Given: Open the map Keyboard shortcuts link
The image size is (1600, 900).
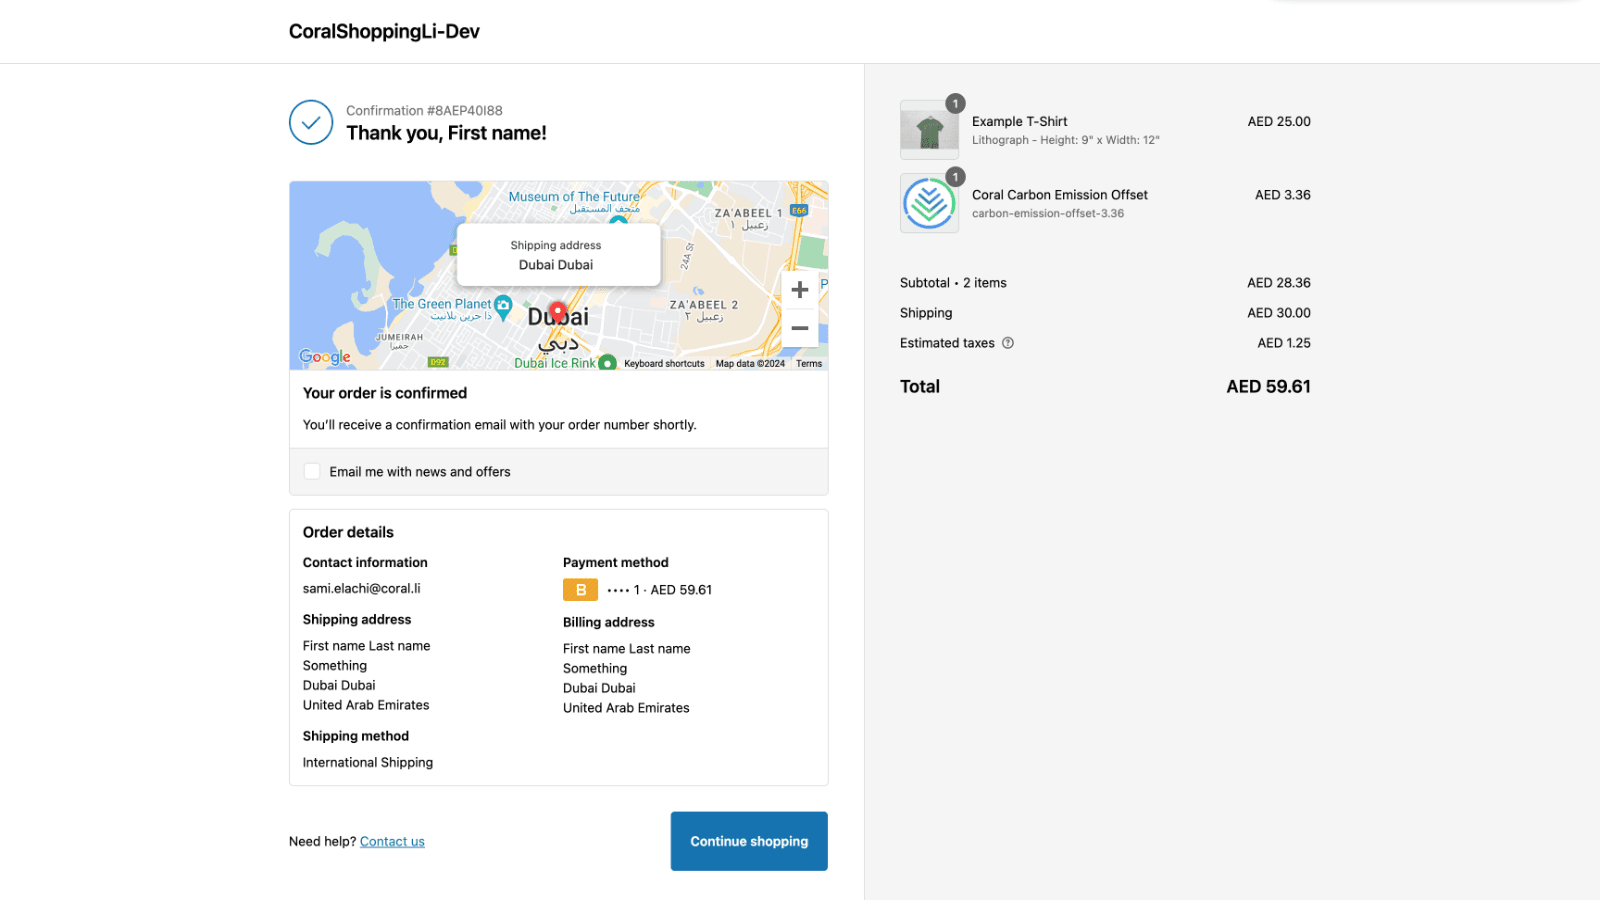Looking at the screenshot, I should [664, 364].
